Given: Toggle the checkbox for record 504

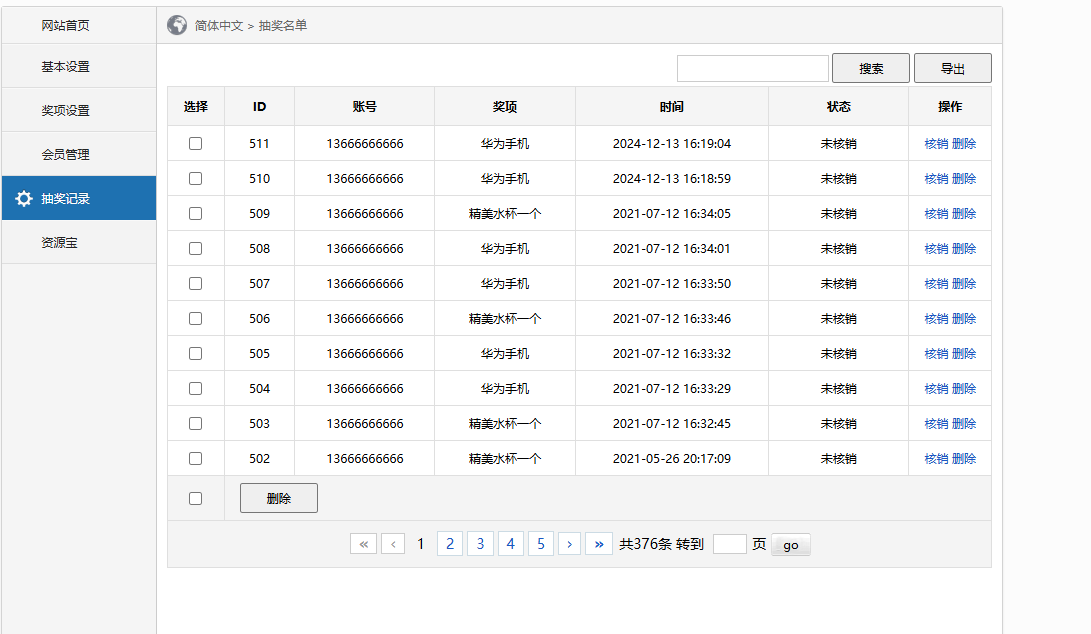Looking at the screenshot, I should coord(196,388).
